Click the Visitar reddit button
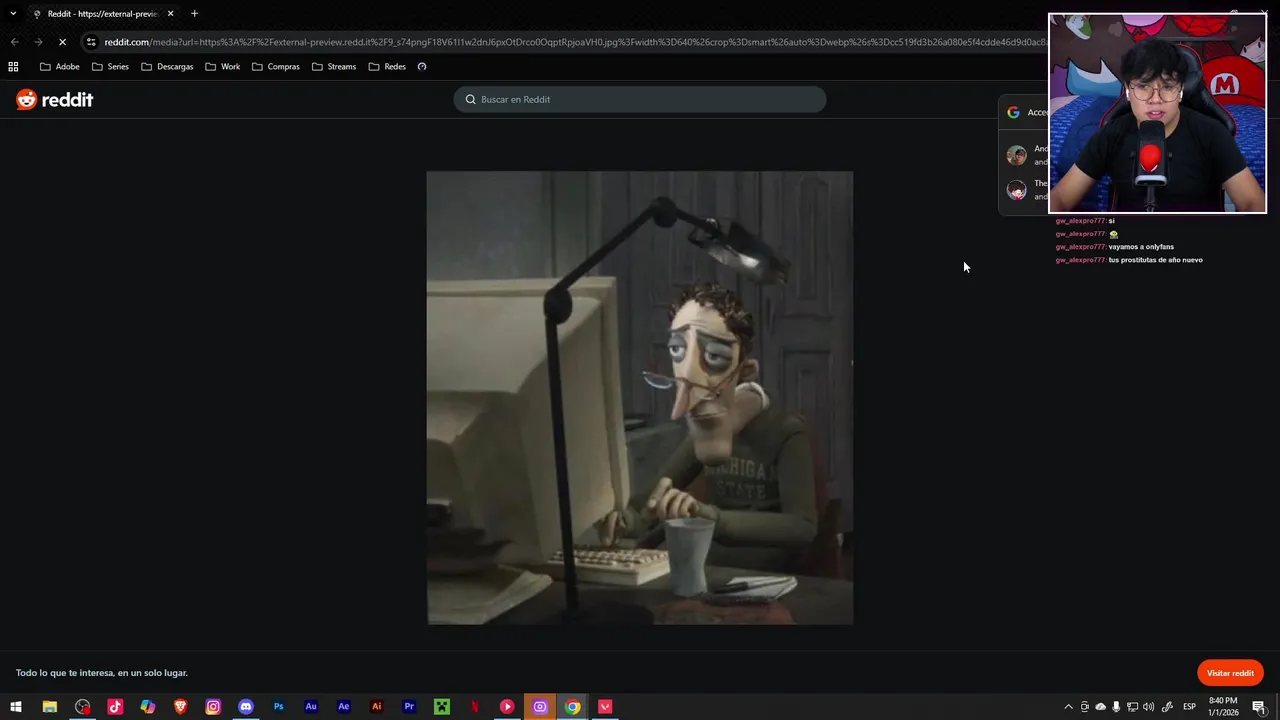 click(x=1230, y=673)
